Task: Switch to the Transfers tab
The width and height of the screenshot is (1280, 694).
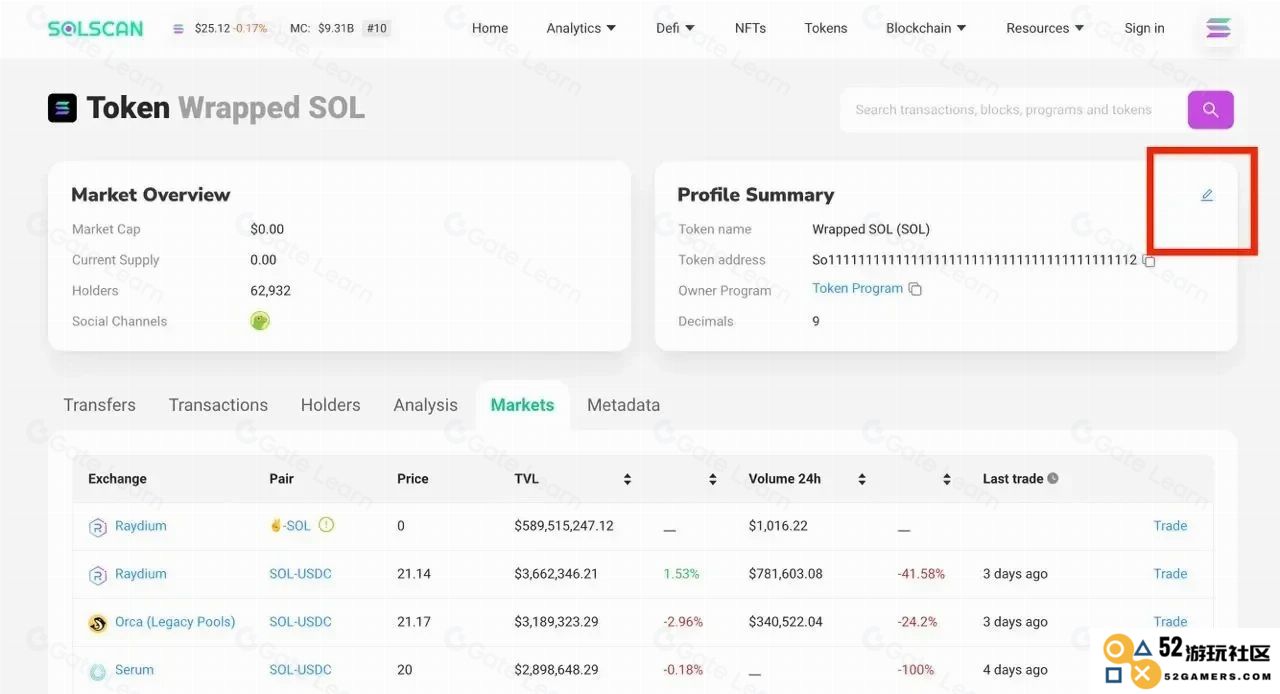Action: [x=100, y=405]
